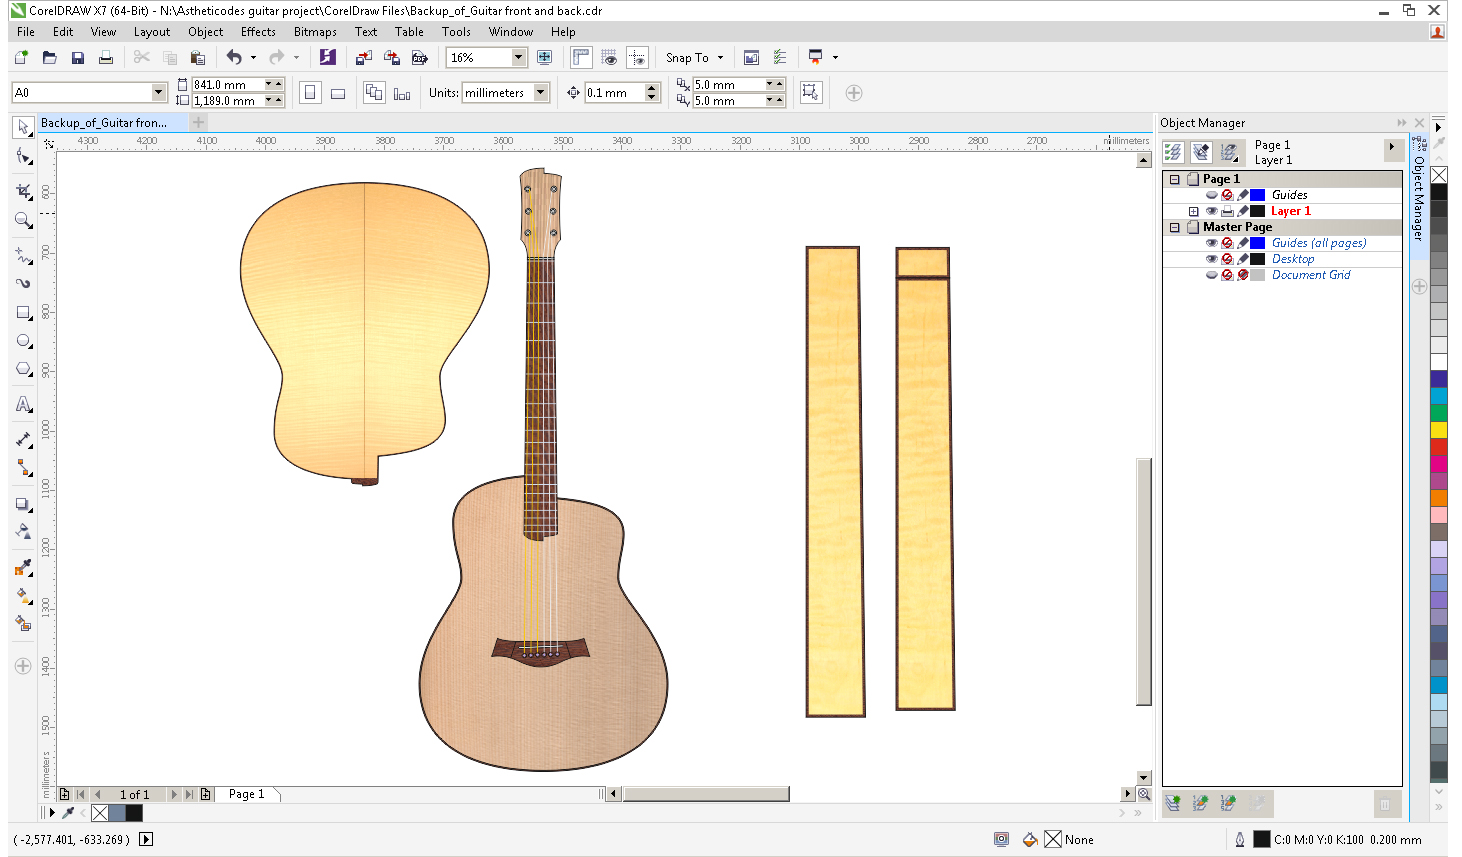The height and width of the screenshot is (857, 1462).
Task: Toggle visibility of Desktop master layer
Action: coord(1211,259)
